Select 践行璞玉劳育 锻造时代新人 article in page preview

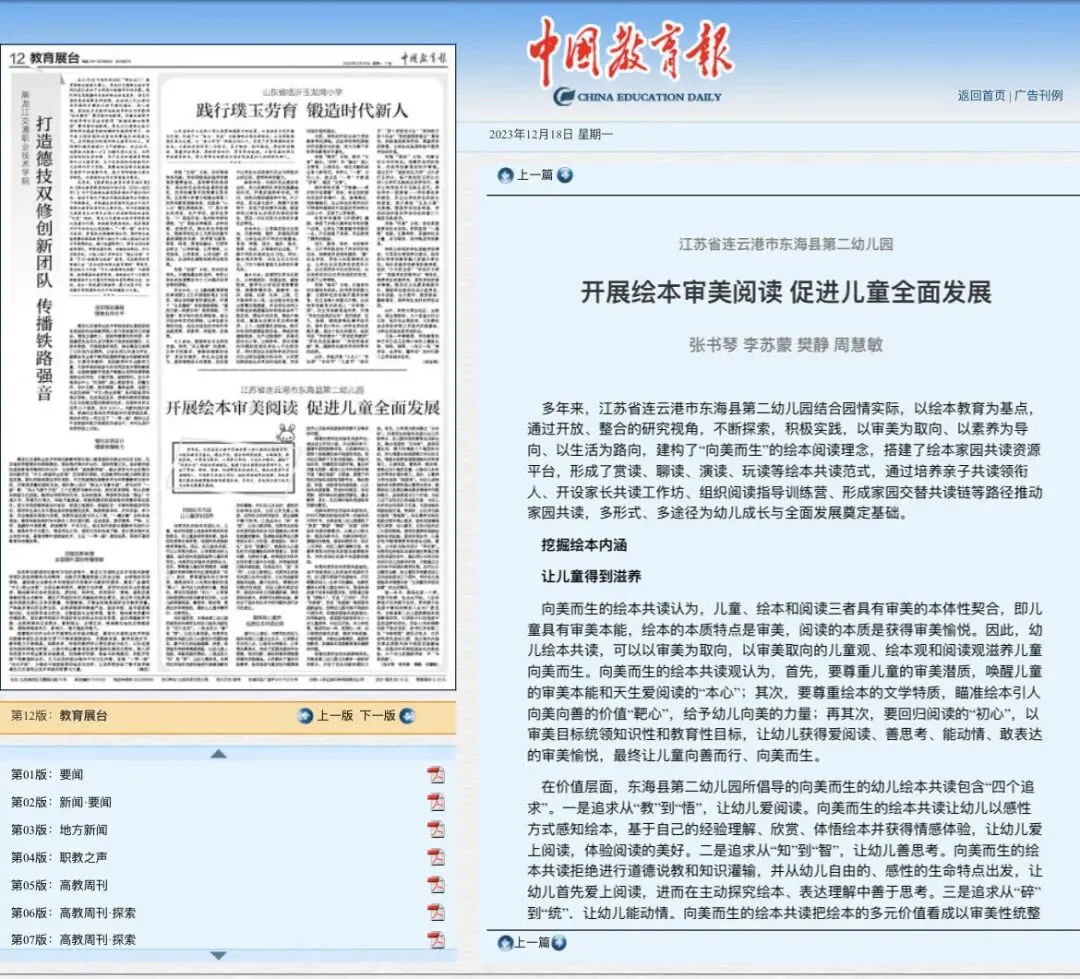tap(302, 110)
